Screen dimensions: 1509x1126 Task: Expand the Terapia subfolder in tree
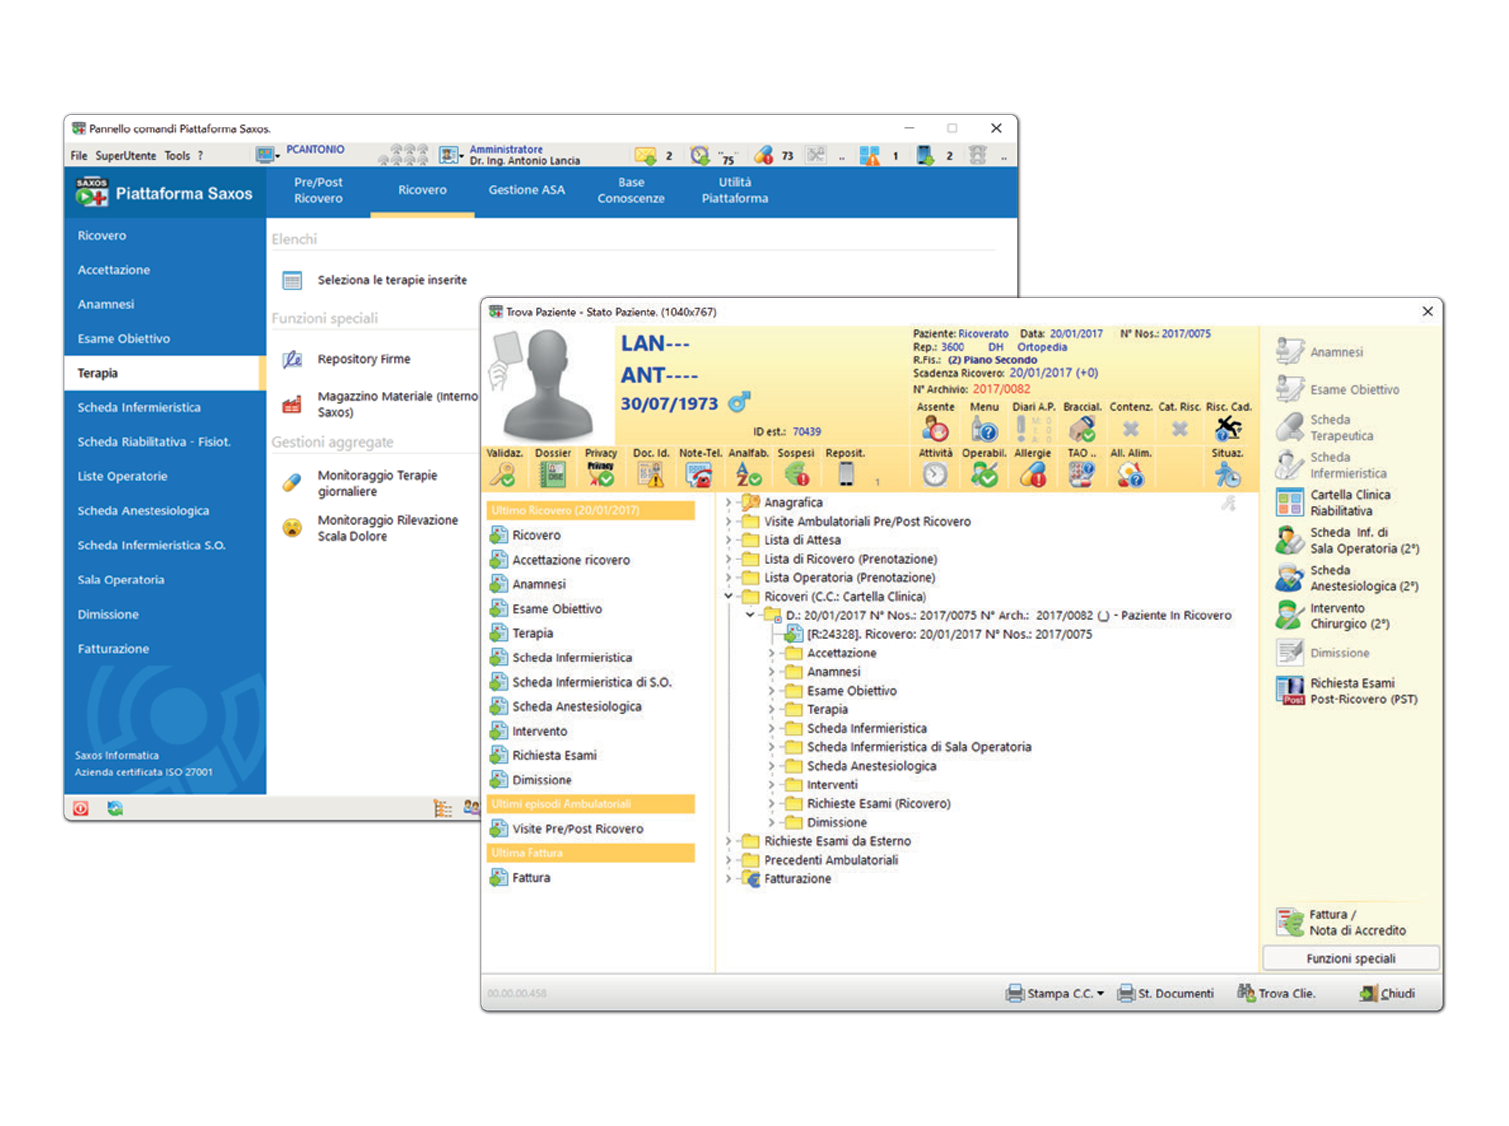tap(771, 710)
